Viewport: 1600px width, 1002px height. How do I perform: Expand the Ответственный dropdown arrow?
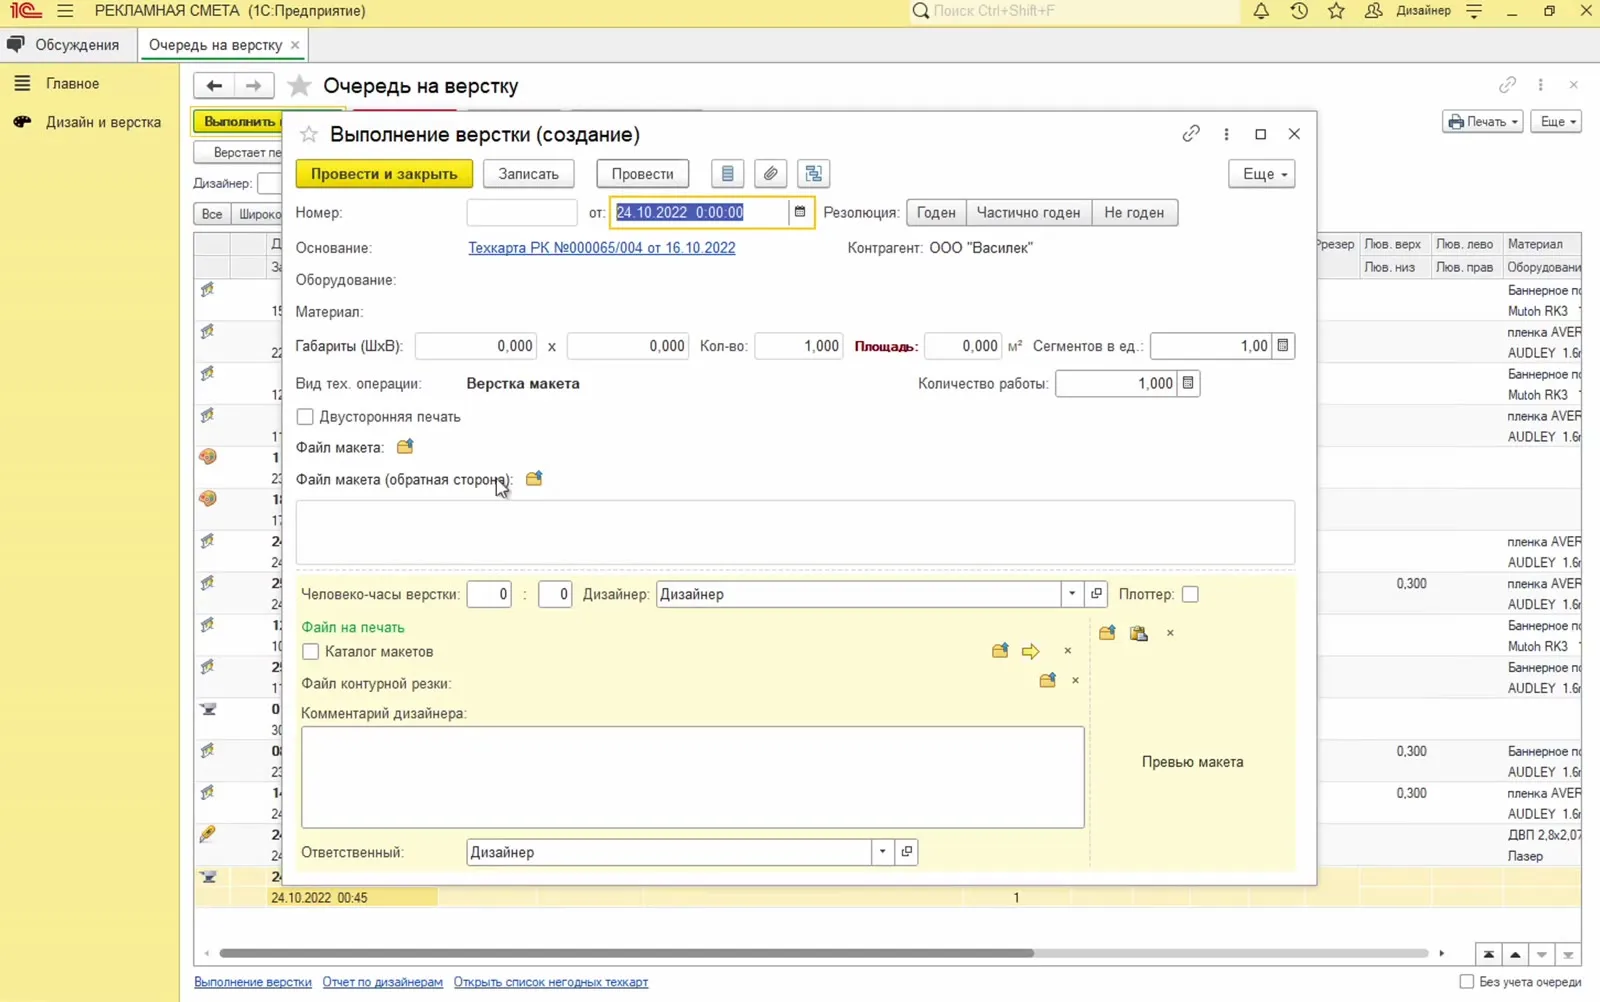[883, 852]
